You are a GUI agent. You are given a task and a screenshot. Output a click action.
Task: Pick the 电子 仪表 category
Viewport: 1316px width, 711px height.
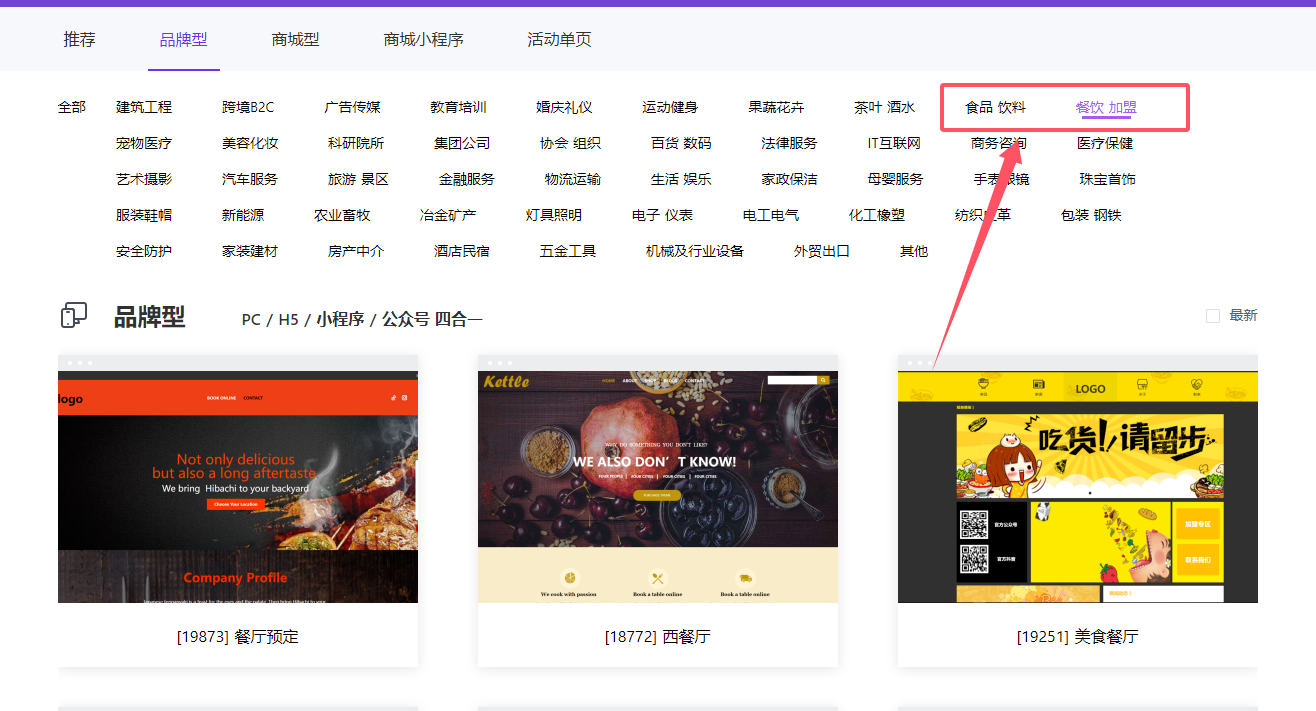pyautogui.click(x=662, y=215)
